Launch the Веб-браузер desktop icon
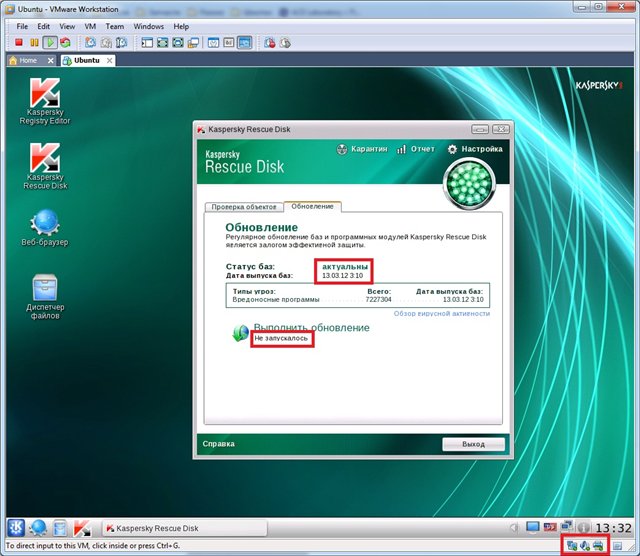Image resolution: width=640 pixels, height=556 pixels. pos(45,223)
